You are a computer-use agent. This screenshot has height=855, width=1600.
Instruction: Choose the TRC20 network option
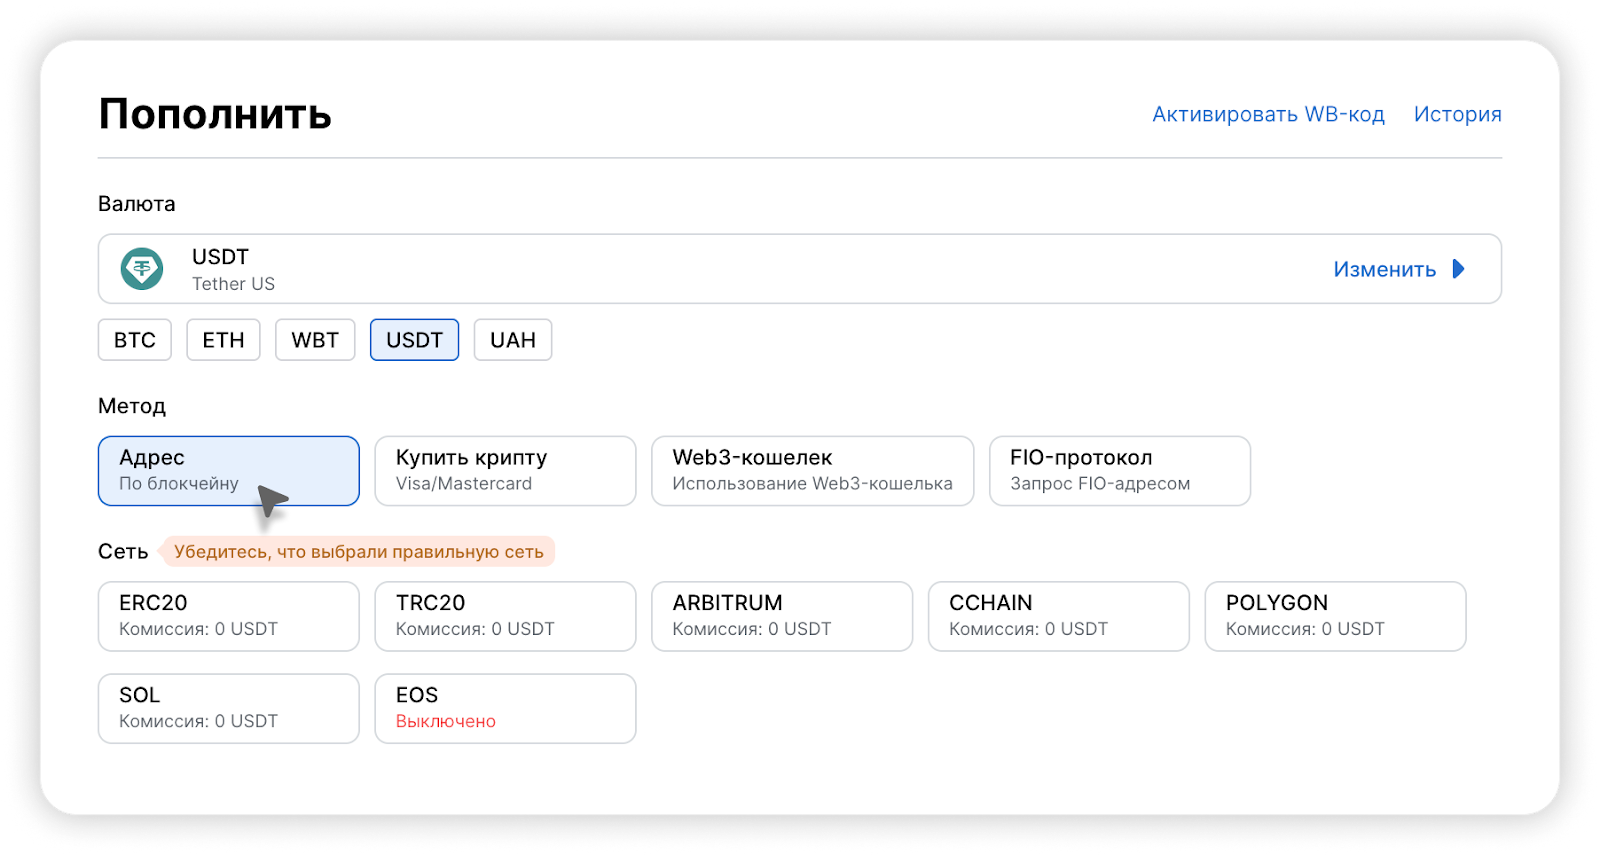(x=505, y=616)
